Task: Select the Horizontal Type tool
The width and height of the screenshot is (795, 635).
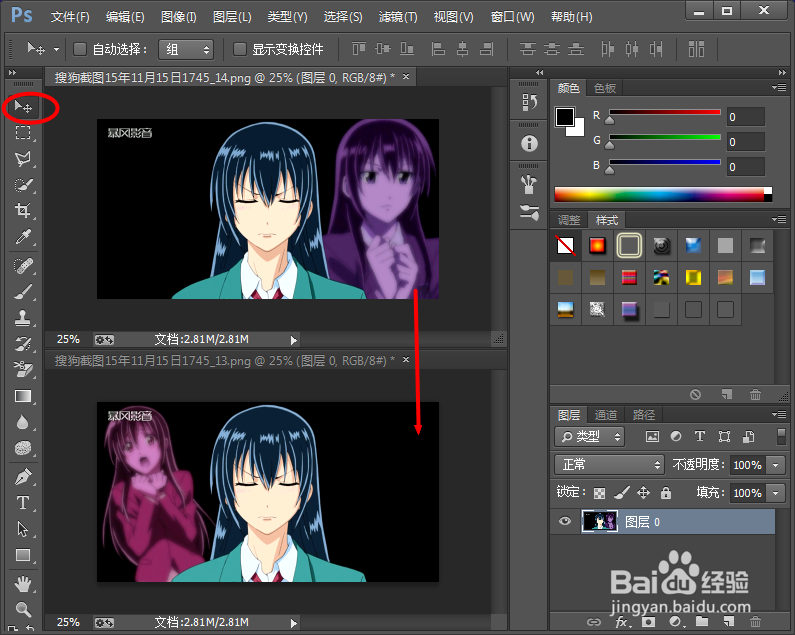Action: tap(23, 503)
